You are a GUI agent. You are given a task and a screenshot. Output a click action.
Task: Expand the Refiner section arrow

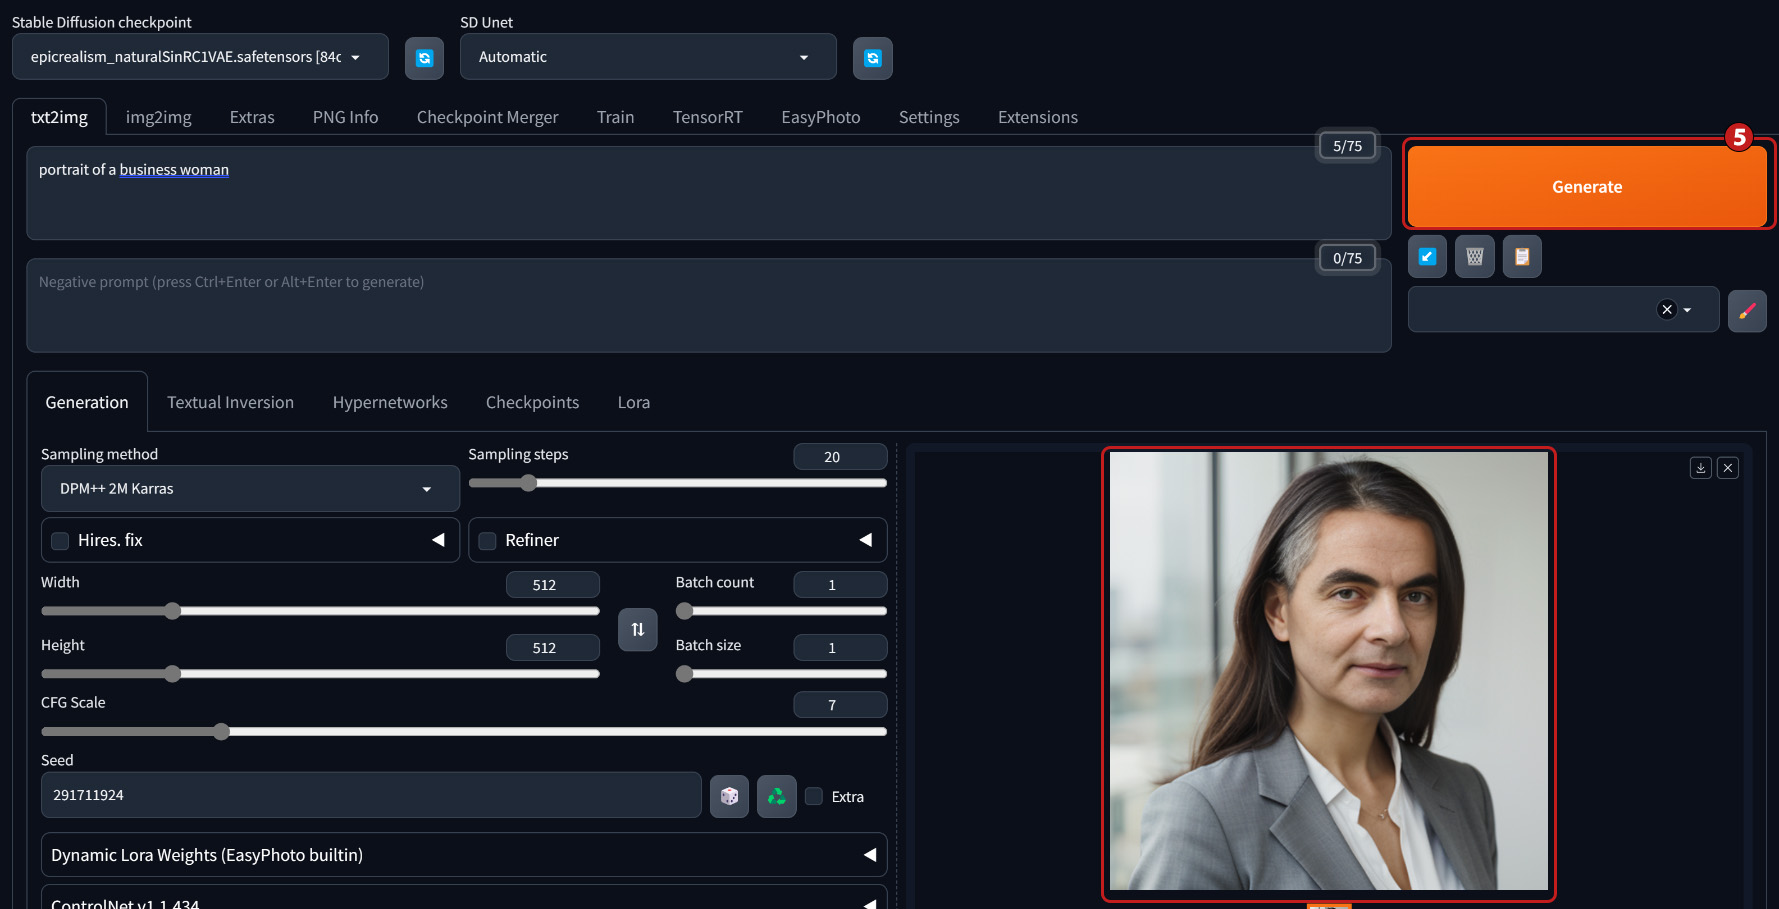tap(866, 540)
